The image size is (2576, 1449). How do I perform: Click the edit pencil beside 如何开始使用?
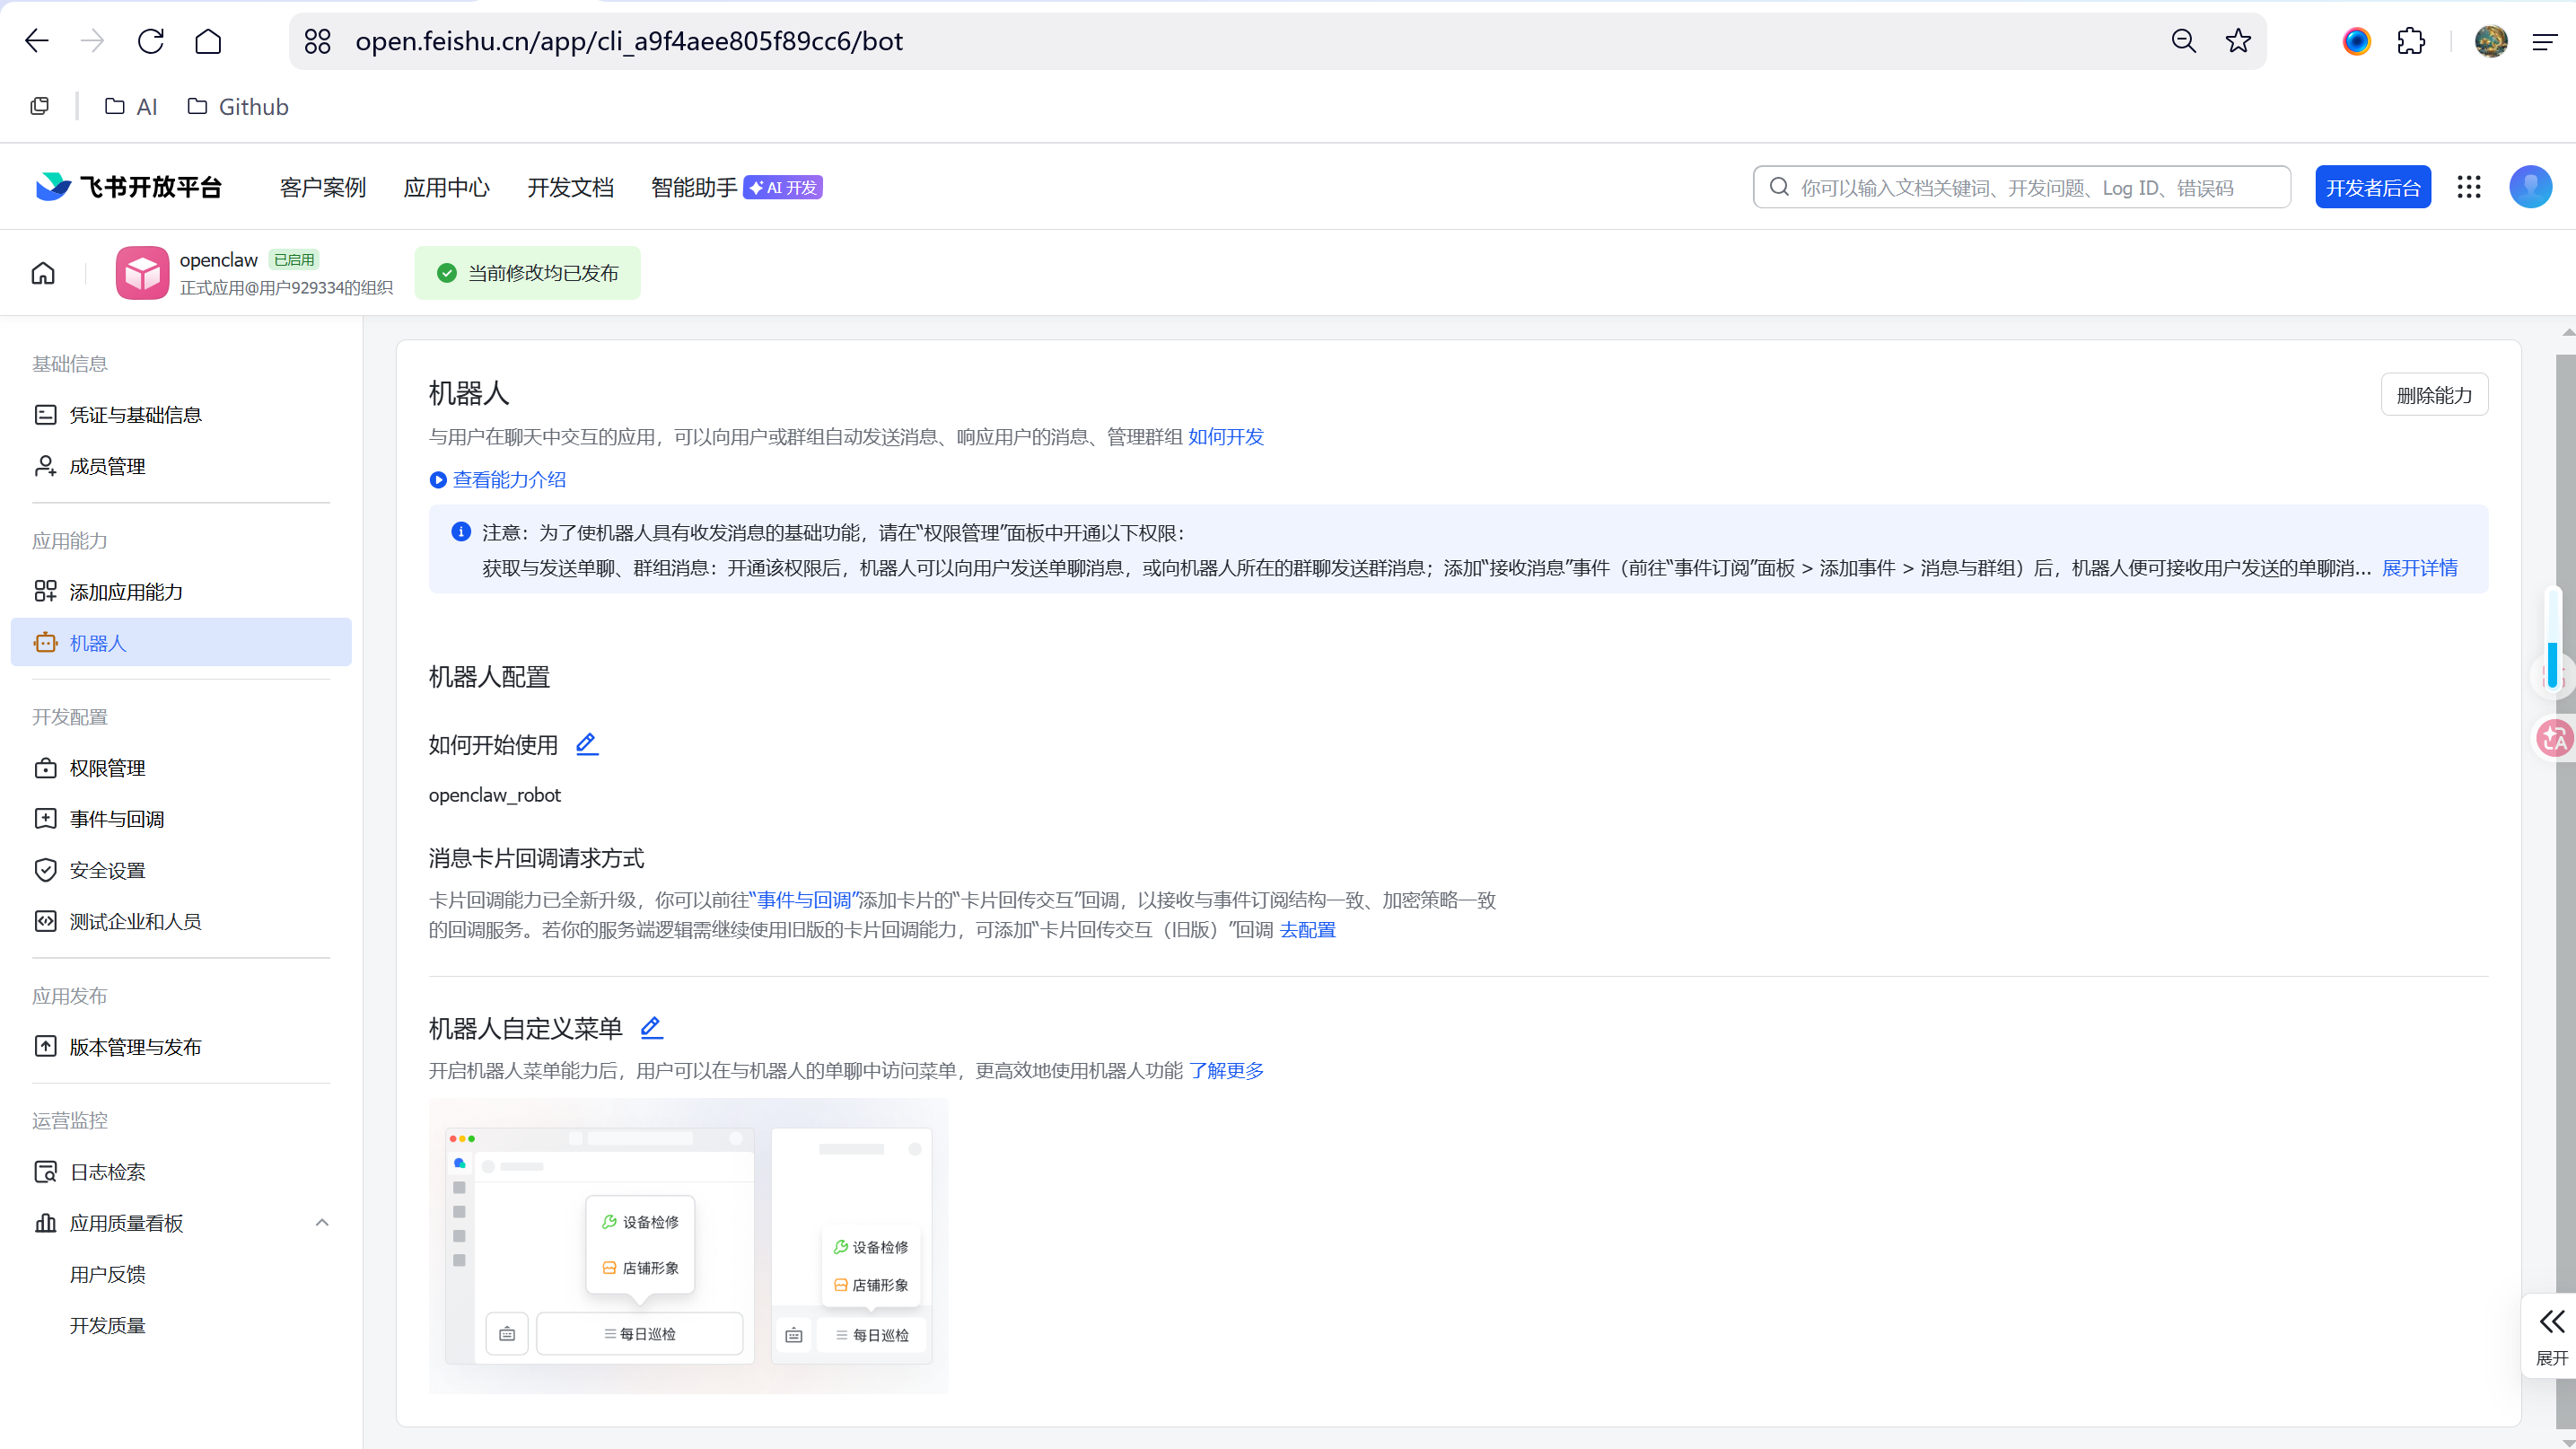tap(587, 744)
